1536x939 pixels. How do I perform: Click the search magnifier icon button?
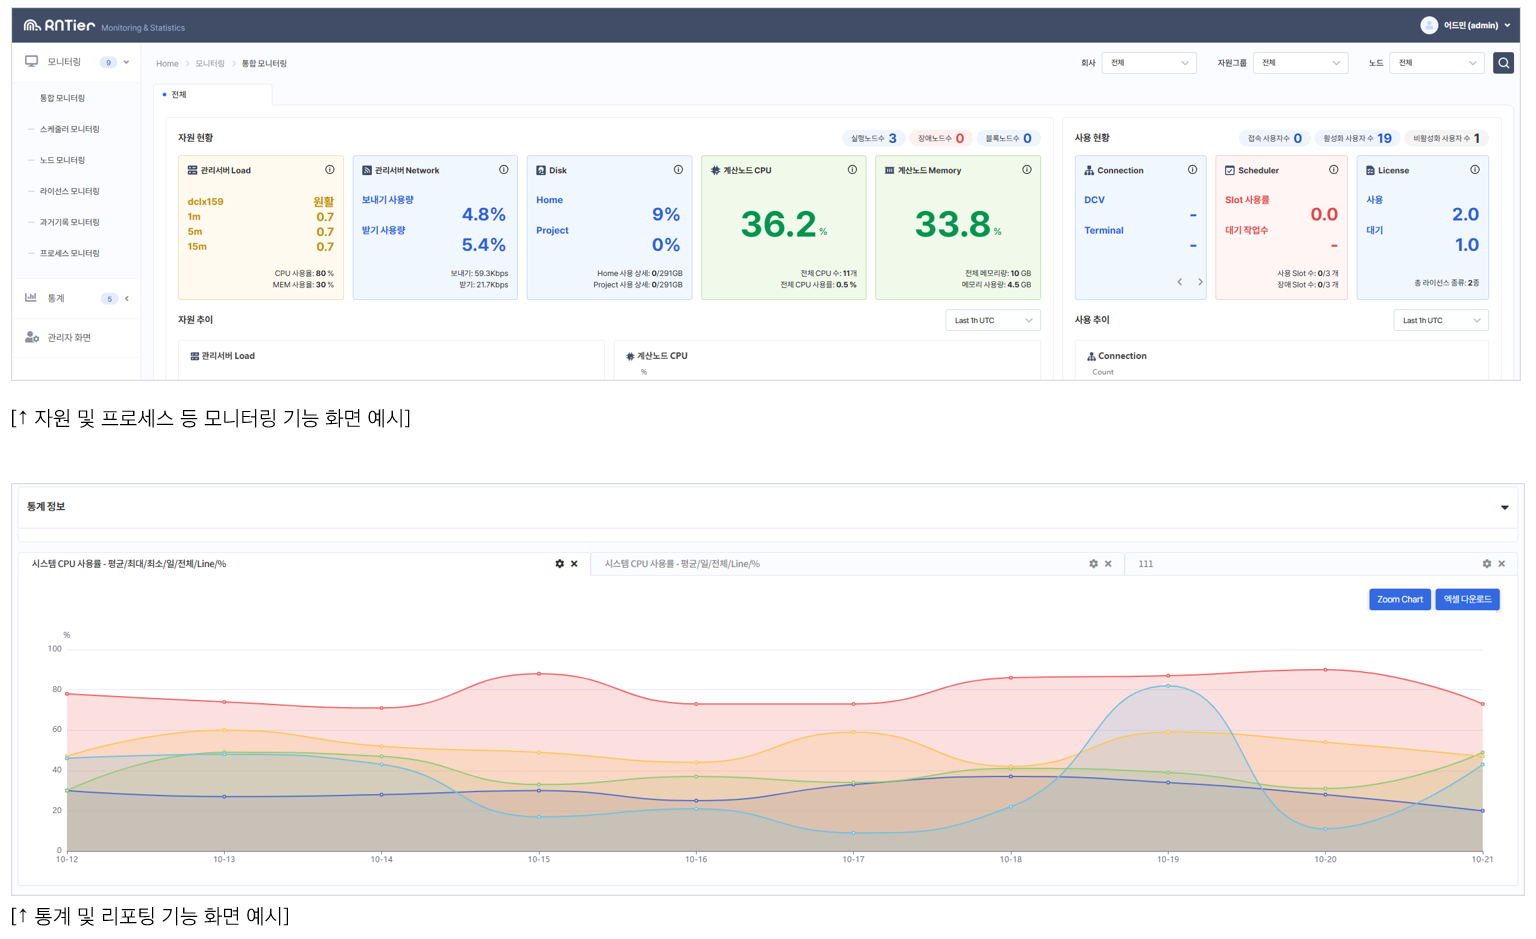click(1503, 63)
